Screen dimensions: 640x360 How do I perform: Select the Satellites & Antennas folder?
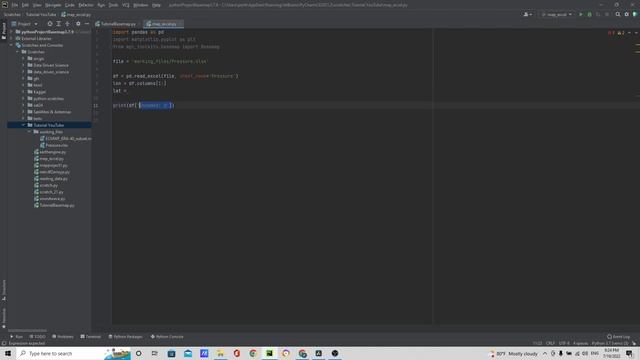[x=49, y=112]
